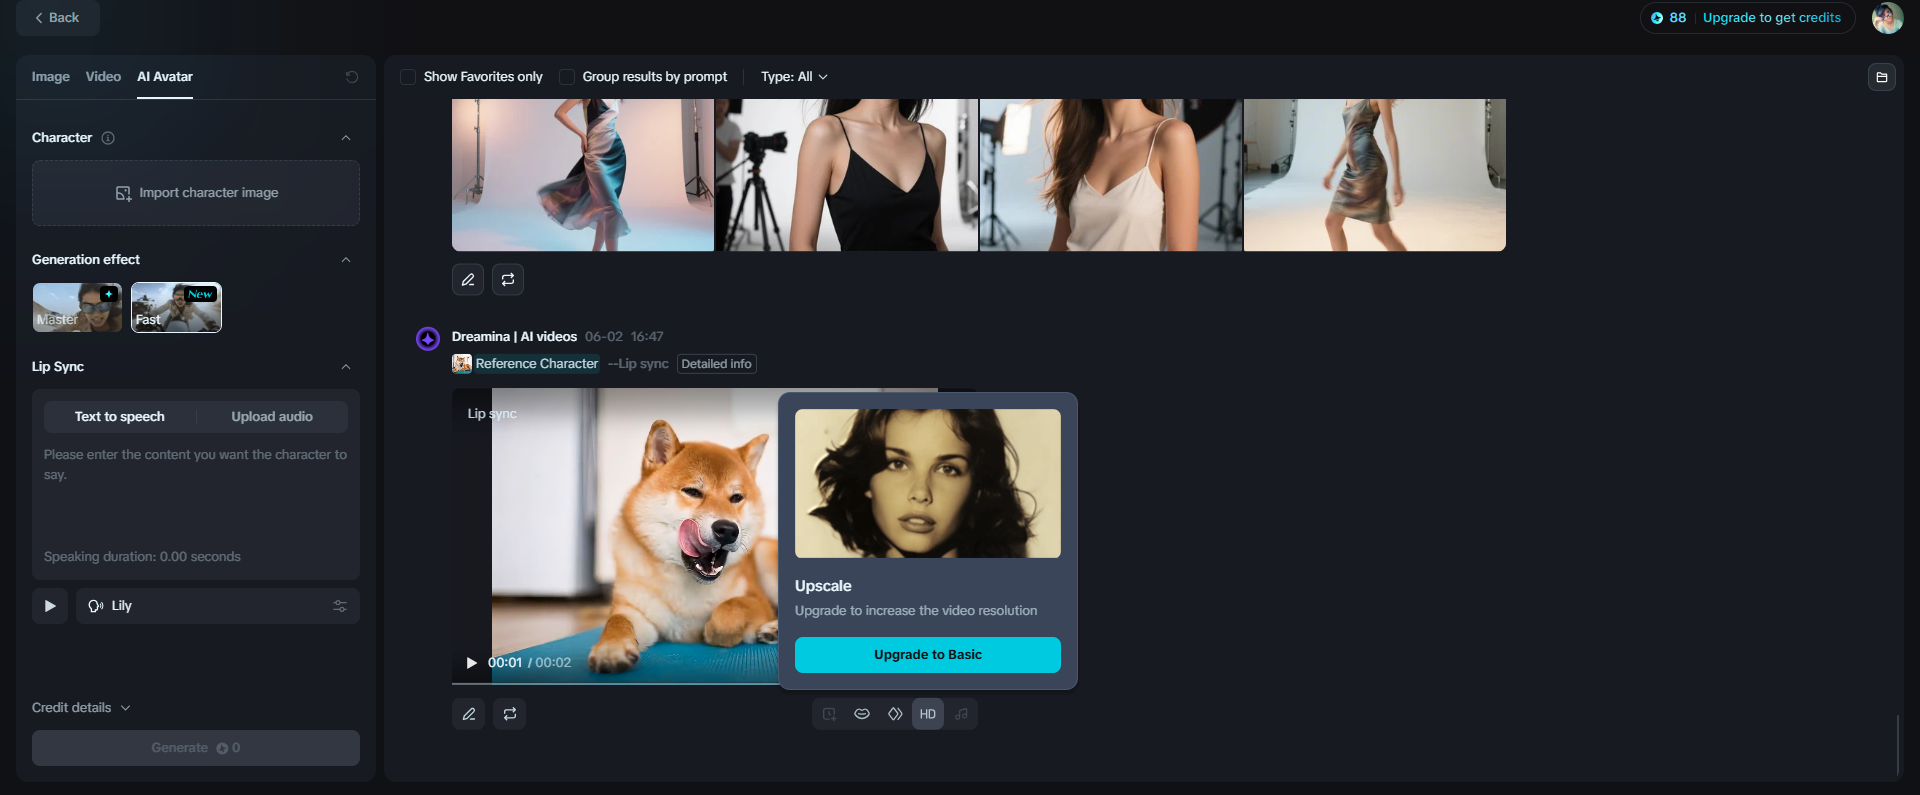This screenshot has height=795, width=1920.
Task: Click edit icon below the image results
Action: coord(468,280)
